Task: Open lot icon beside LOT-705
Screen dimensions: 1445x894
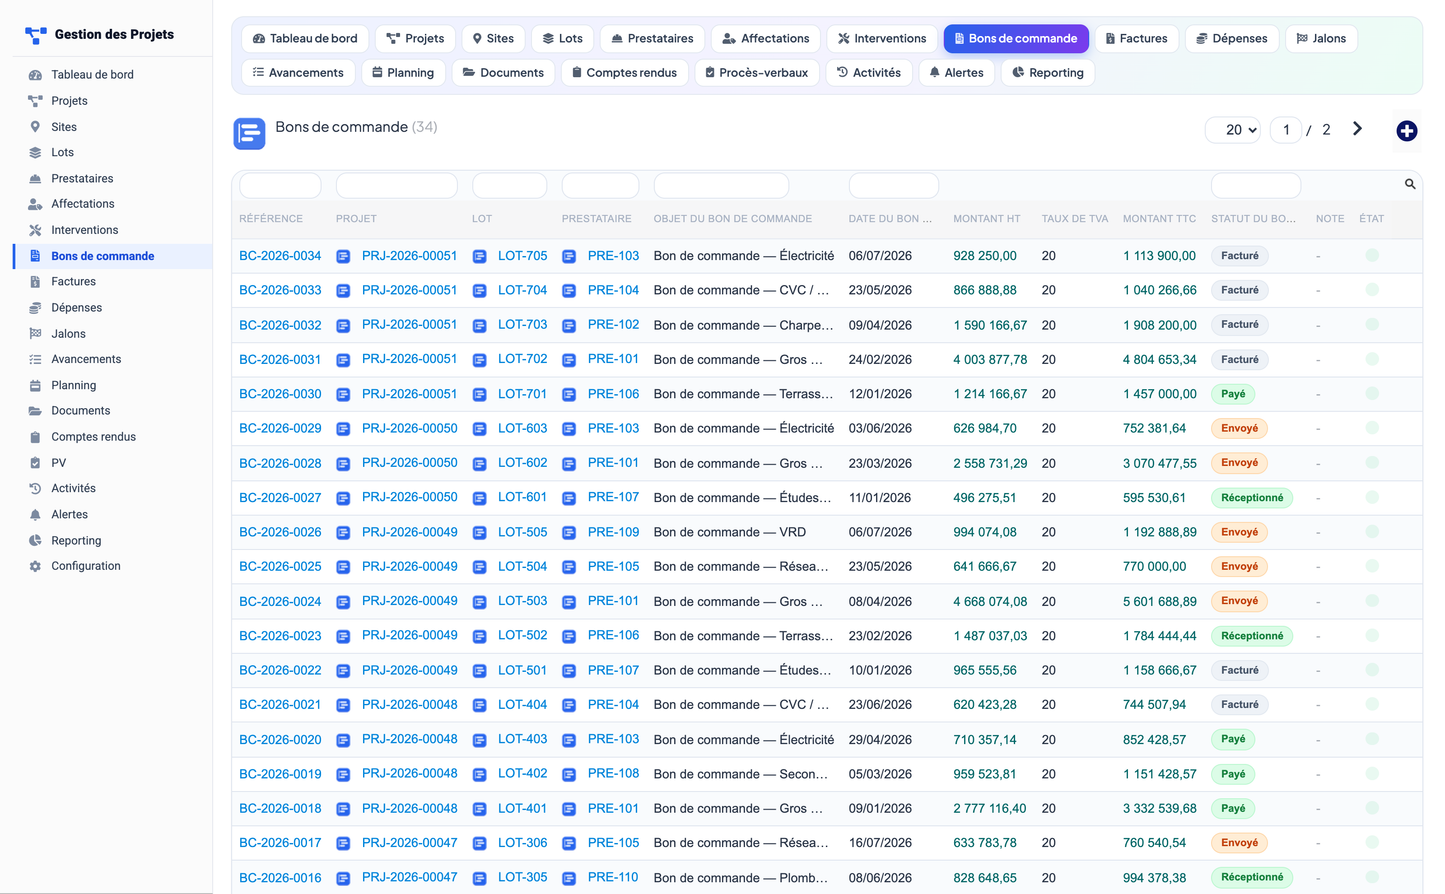Action: pos(479,256)
